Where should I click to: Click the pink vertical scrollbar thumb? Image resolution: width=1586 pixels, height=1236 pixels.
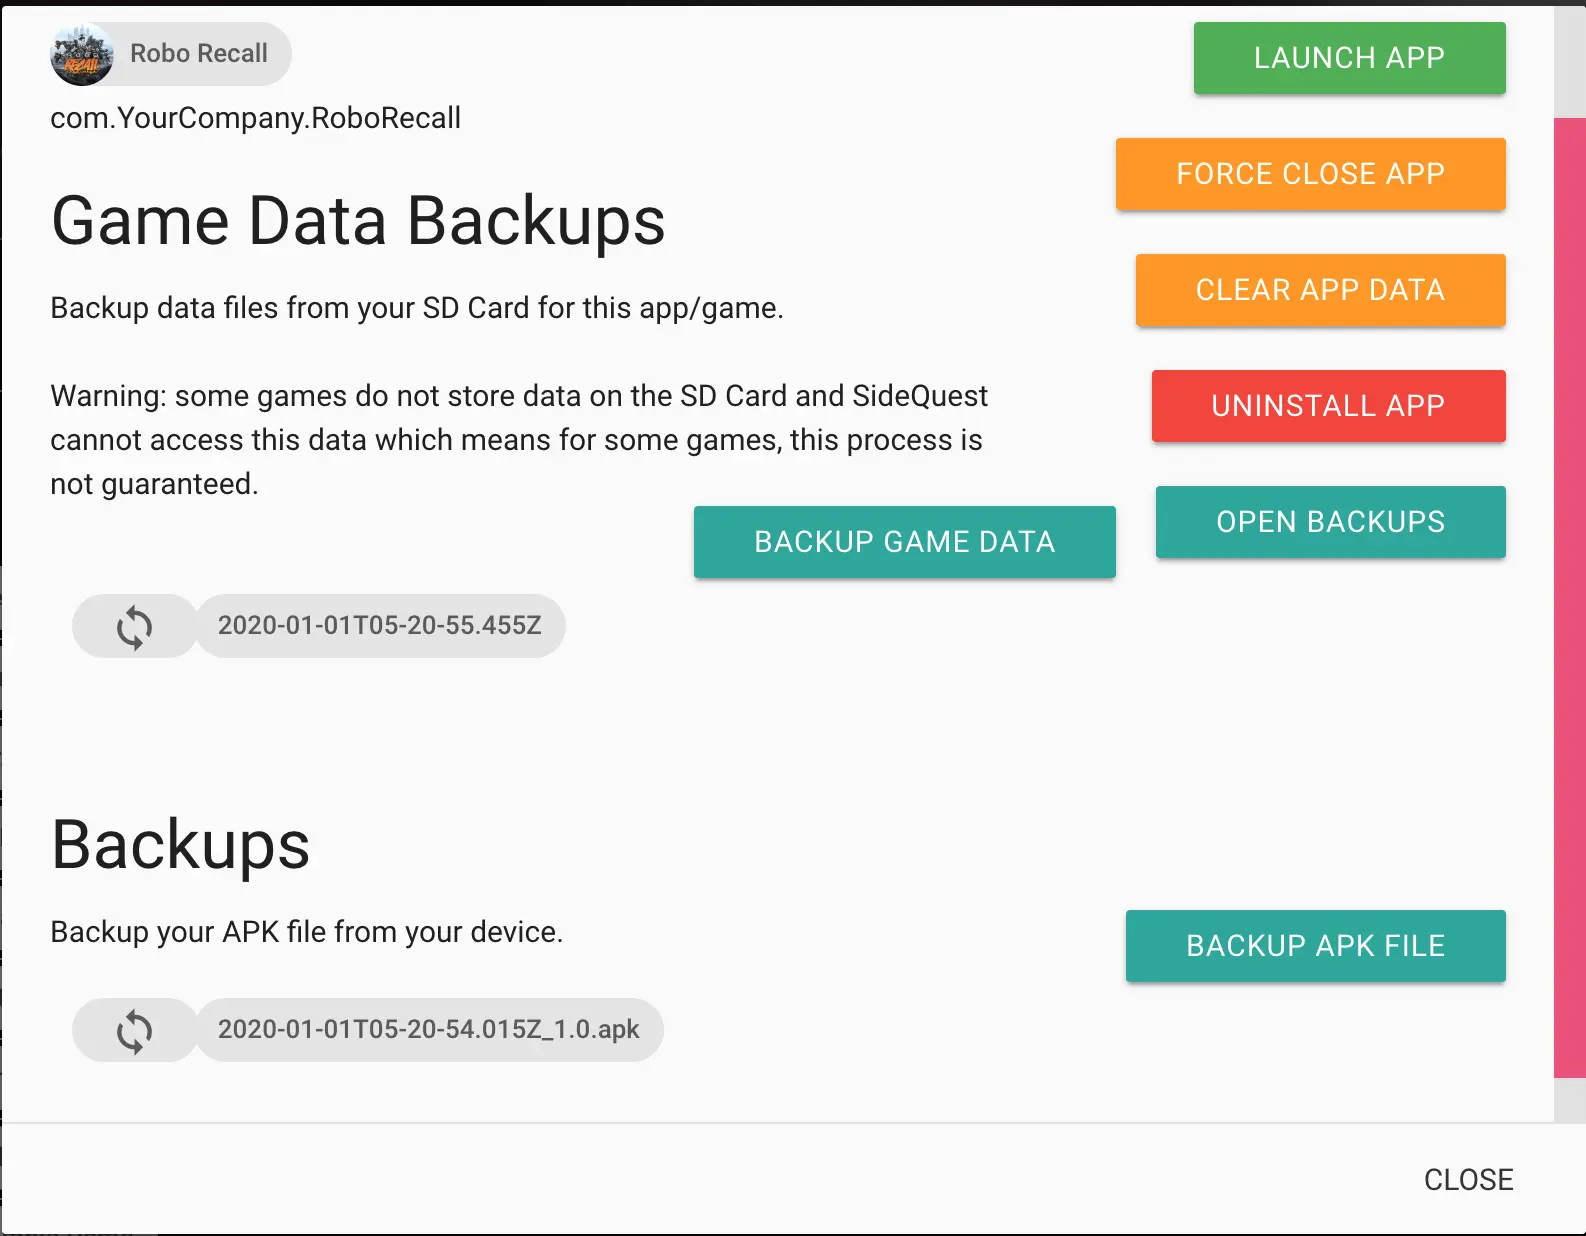(x=1569, y=598)
